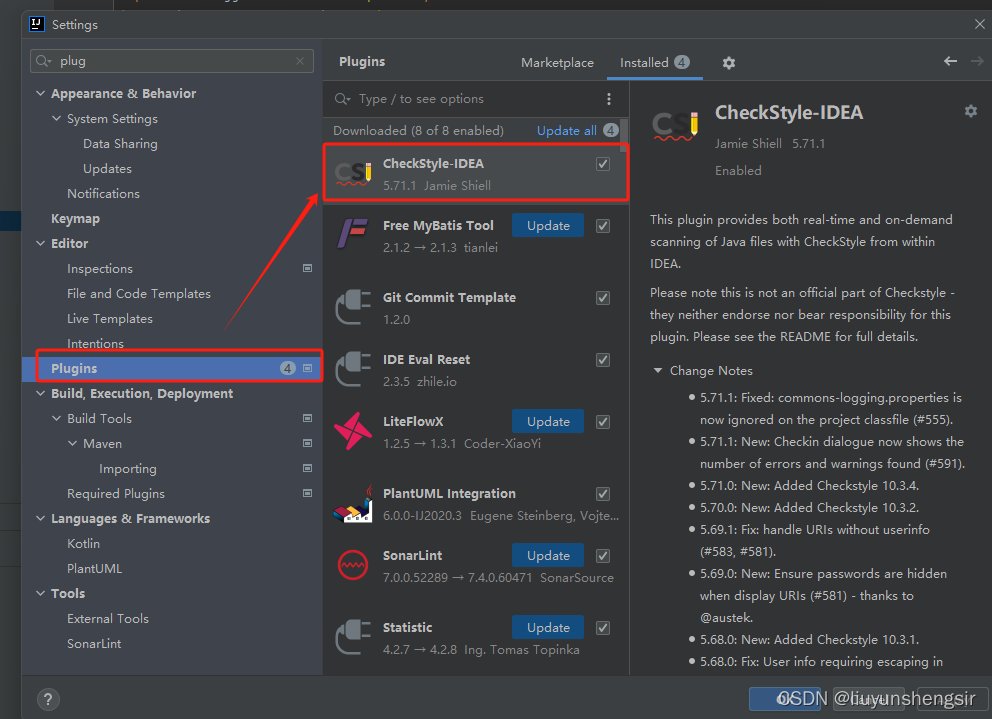The width and height of the screenshot is (992, 719).
Task: Select Keymap in the settings tree
Action: [x=75, y=218]
